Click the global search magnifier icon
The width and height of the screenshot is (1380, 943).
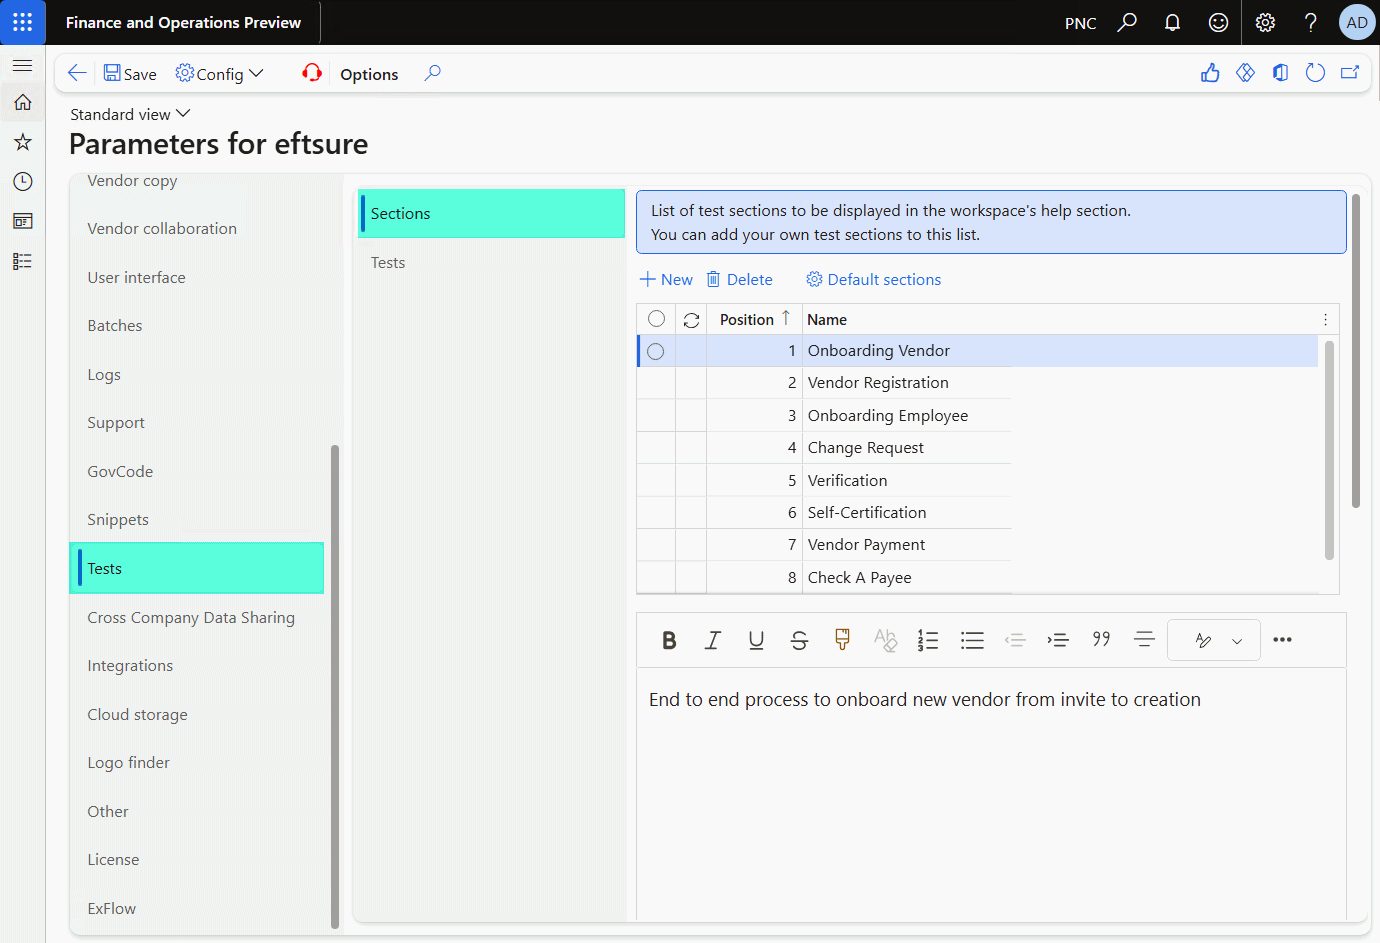click(1127, 22)
